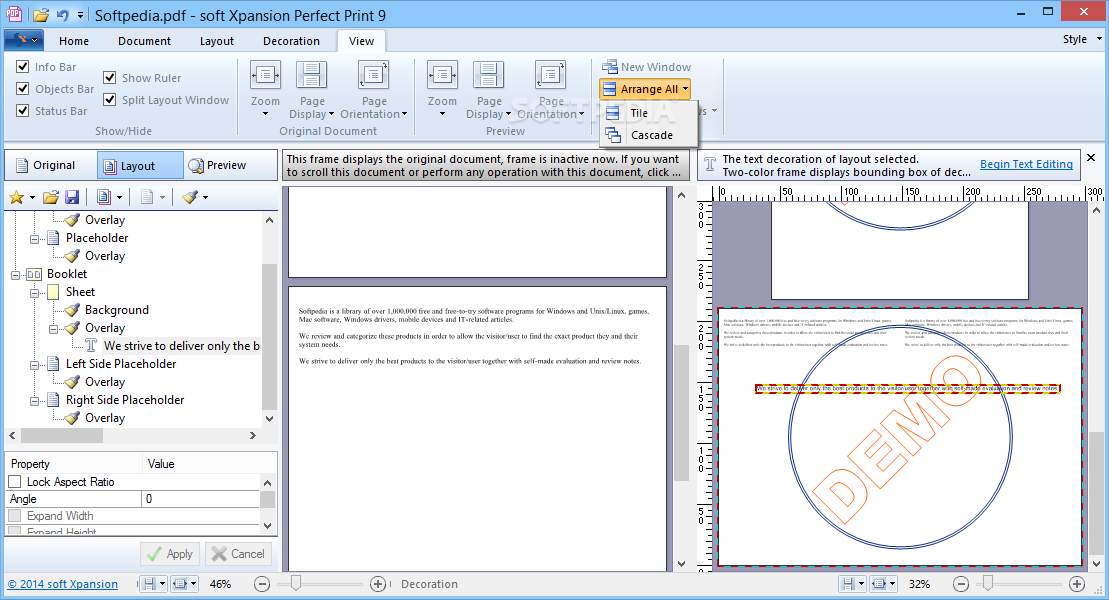Switch to the Original panel tab
1109x600 pixels.
[x=51, y=165]
